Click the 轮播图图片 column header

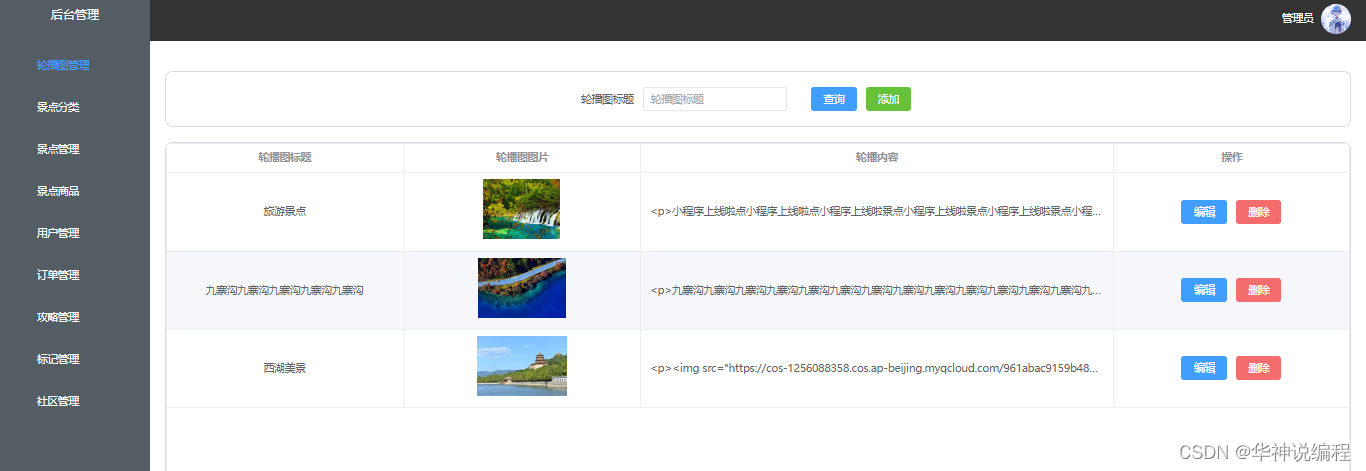click(522, 158)
